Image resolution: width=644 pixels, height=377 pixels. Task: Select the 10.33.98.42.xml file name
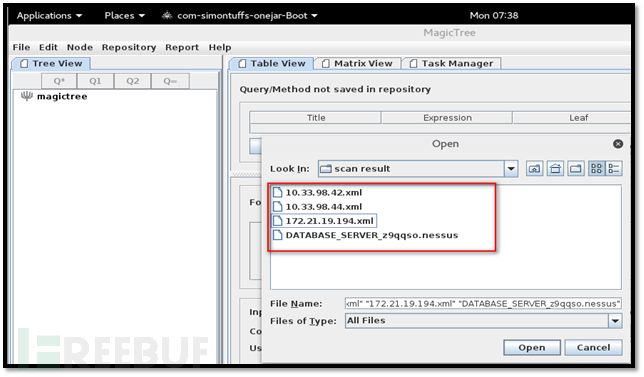click(x=324, y=192)
